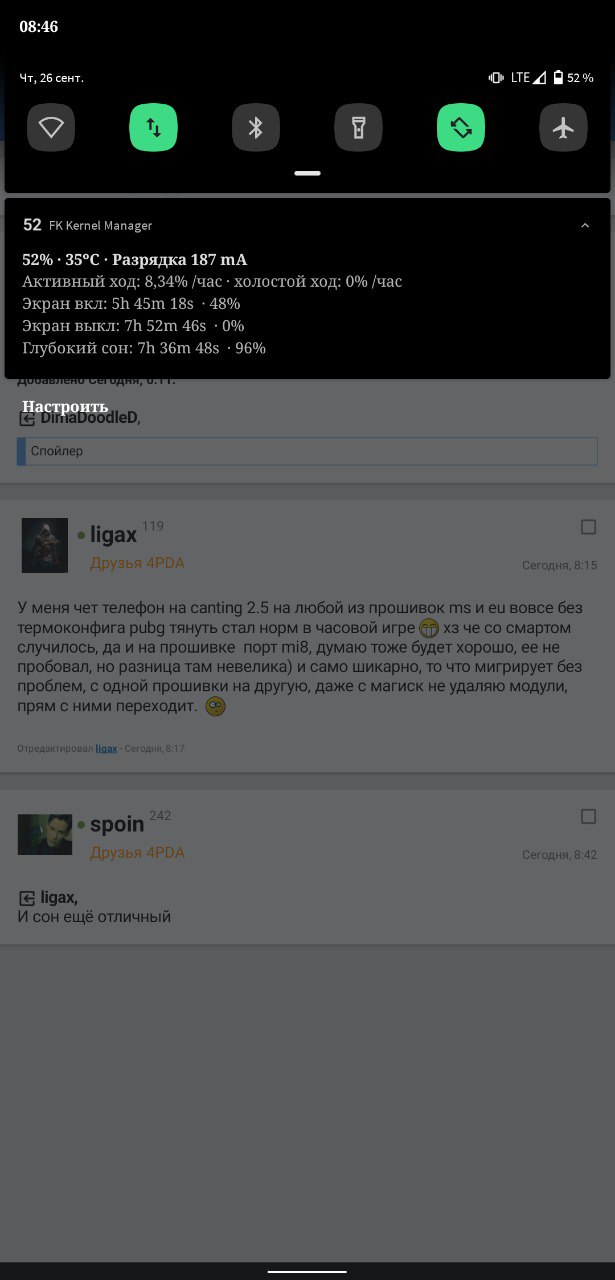Screen dimensions: 615x1280
Task: Turn on the flashlight tile
Action: 358,128
